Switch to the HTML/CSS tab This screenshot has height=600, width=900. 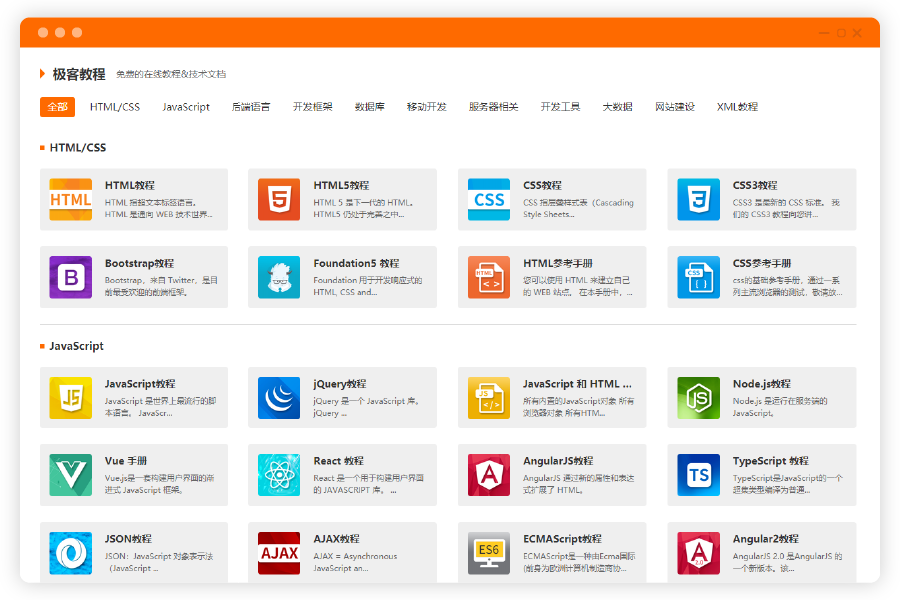(x=115, y=107)
